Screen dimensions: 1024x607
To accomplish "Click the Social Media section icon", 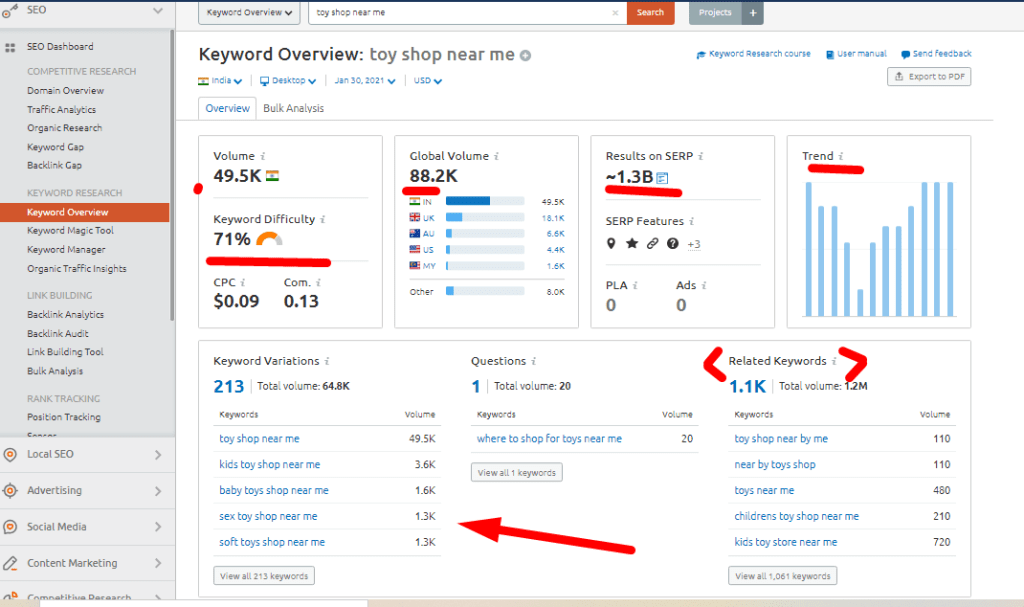I will 10,527.
